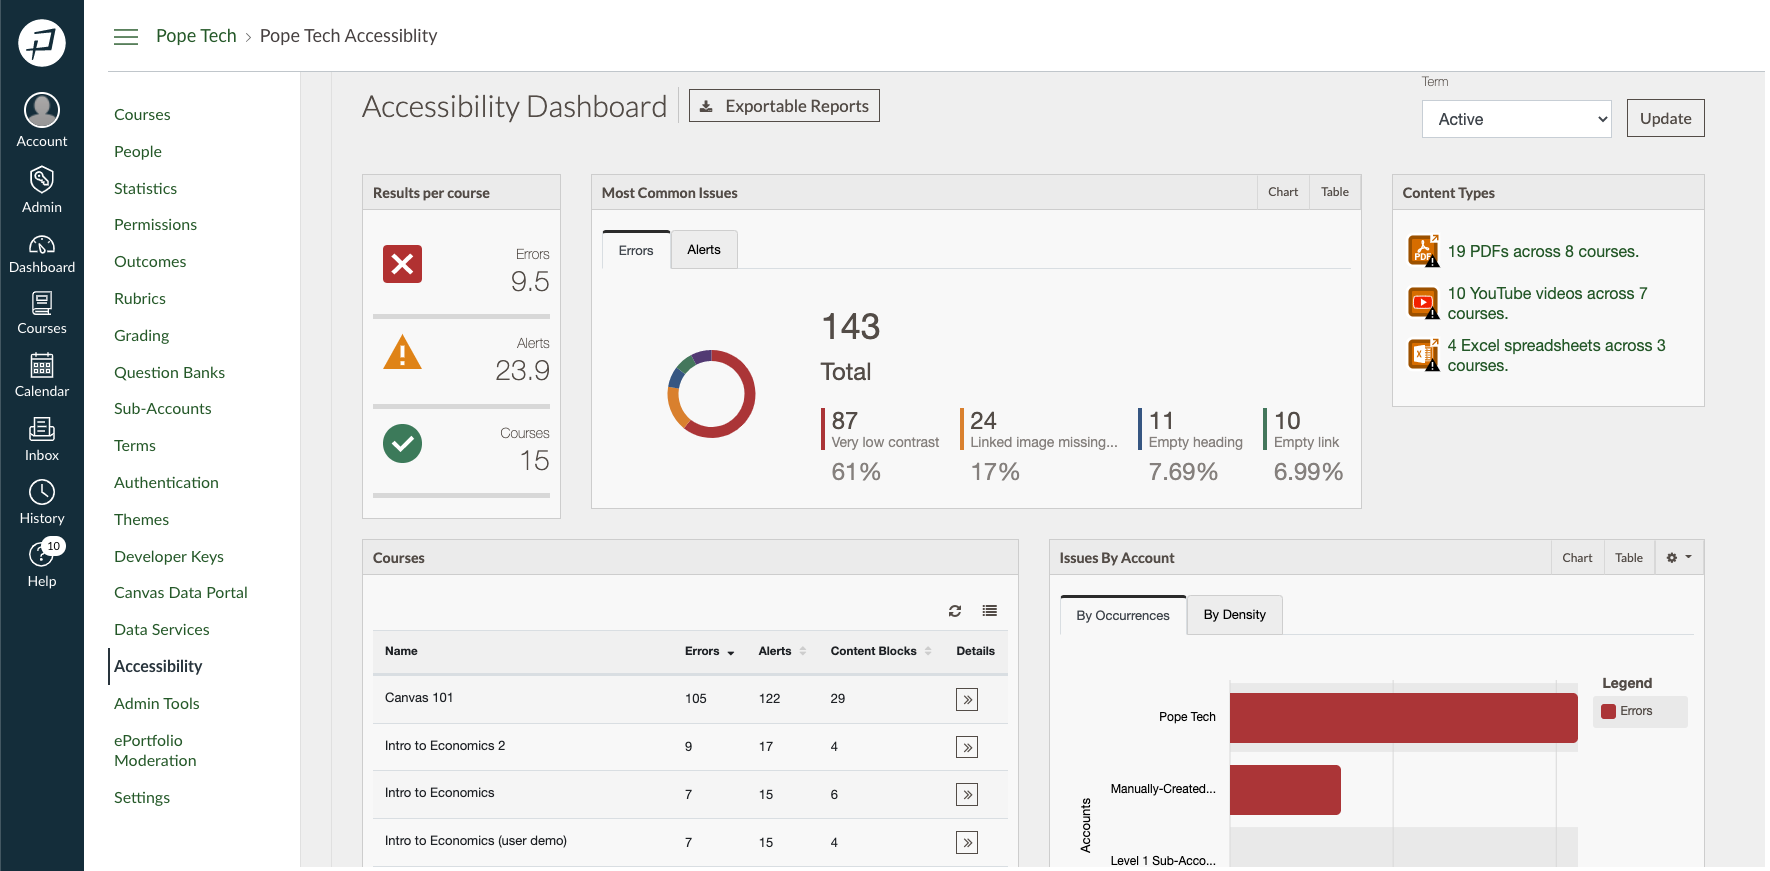Screen dimensions: 1770x871
Task: Click the Excel spreadsheet content type icon
Action: coord(1424,355)
